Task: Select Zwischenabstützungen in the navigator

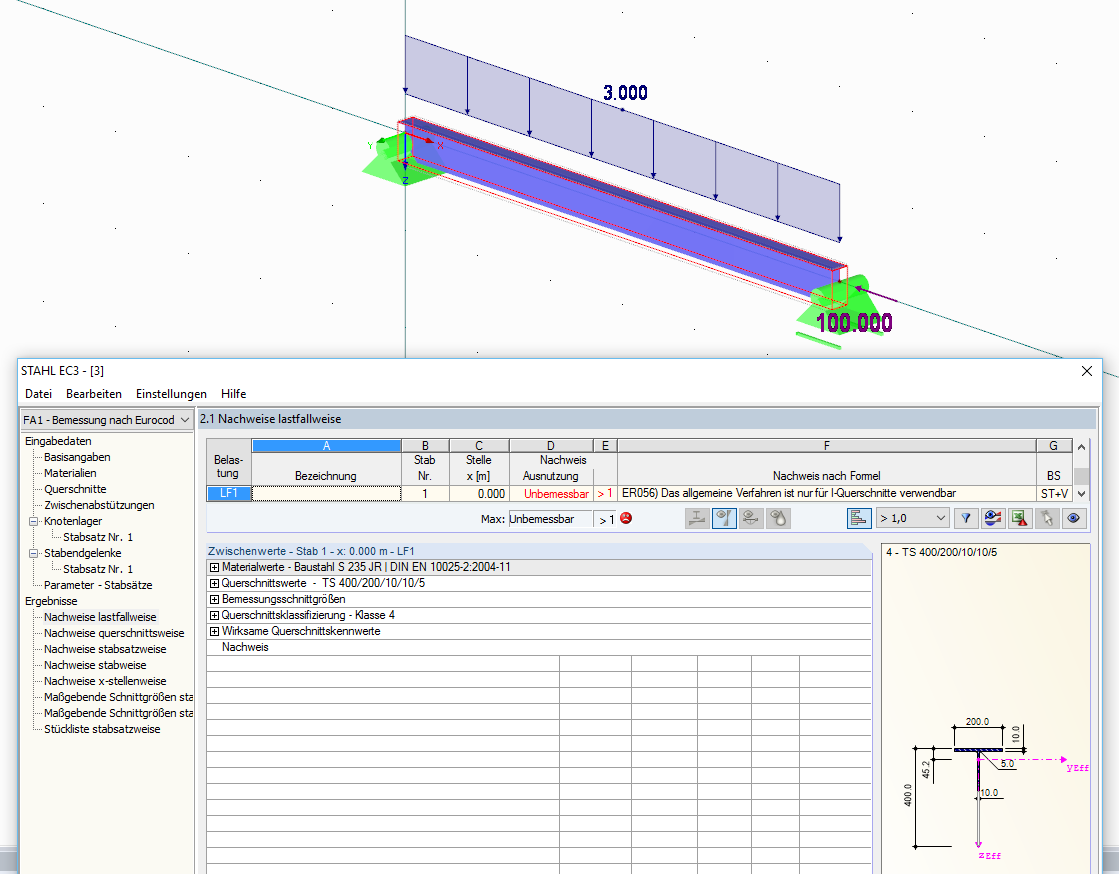Action: pos(99,505)
